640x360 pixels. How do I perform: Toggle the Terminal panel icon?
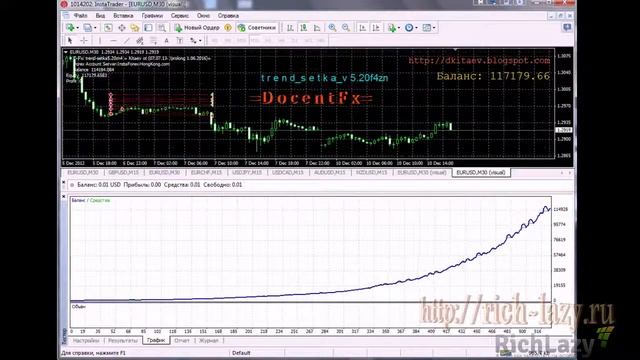[x=148, y=28]
